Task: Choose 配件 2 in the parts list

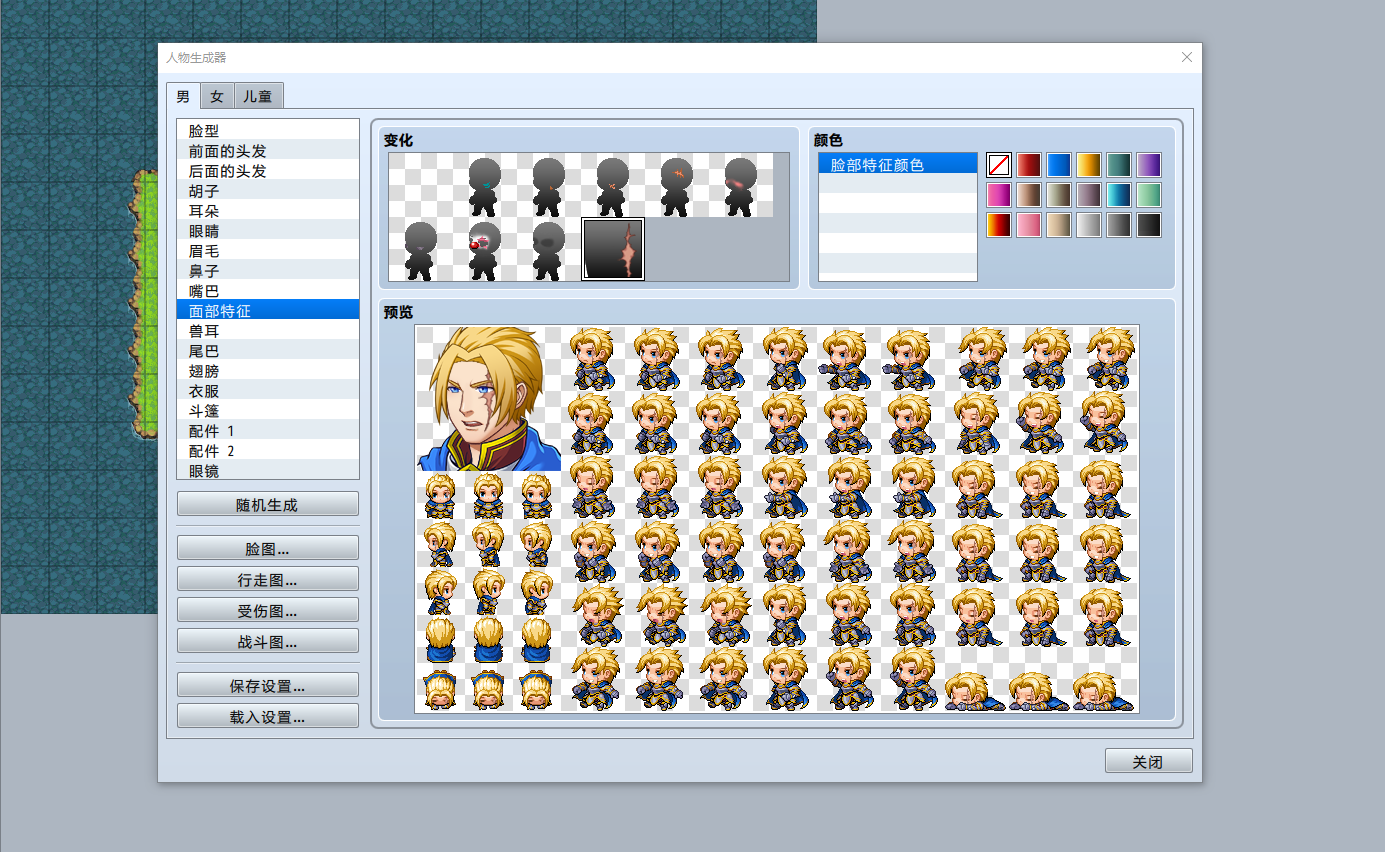Action: tap(268, 450)
